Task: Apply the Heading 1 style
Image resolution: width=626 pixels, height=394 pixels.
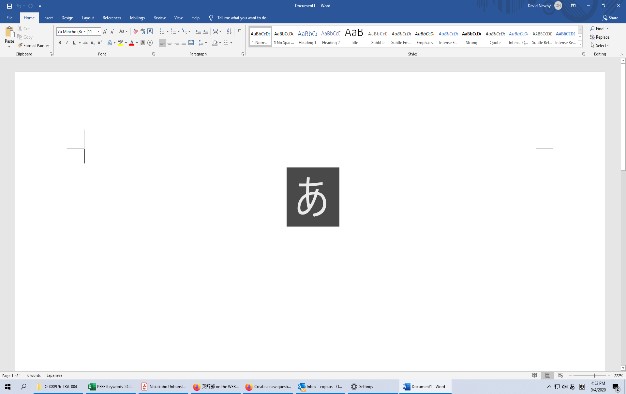Action: (x=307, y=36)
